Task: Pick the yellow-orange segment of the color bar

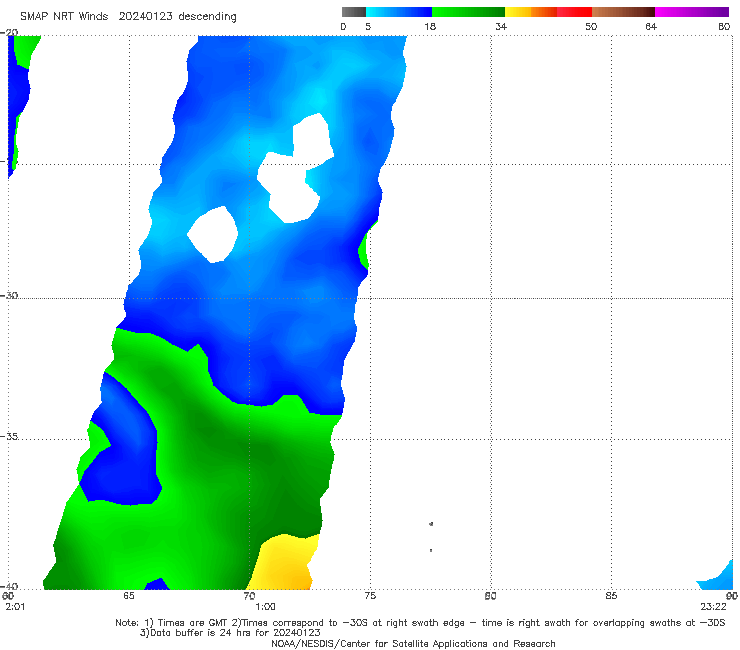Action: (531, 12)
